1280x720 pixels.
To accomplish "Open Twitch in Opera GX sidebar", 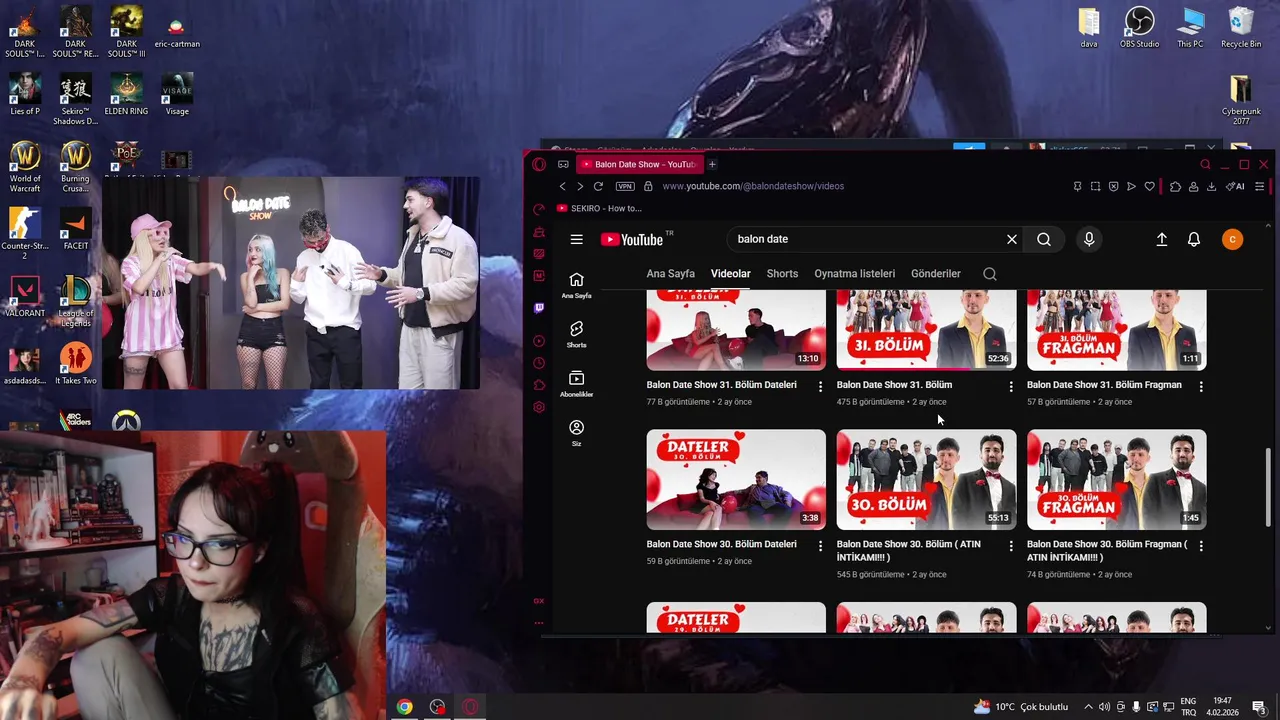I will pos(539,308).
